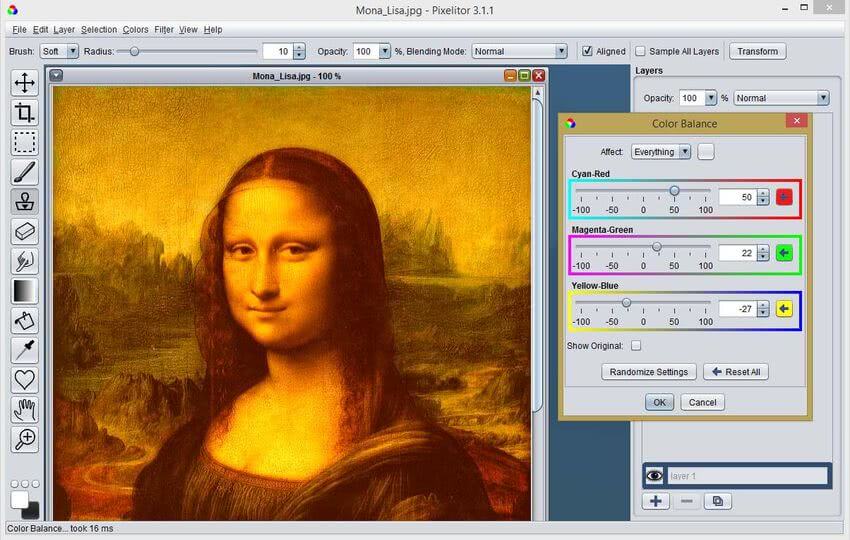
Task: Cancel the Color Balance dialog
Action: 703,402
